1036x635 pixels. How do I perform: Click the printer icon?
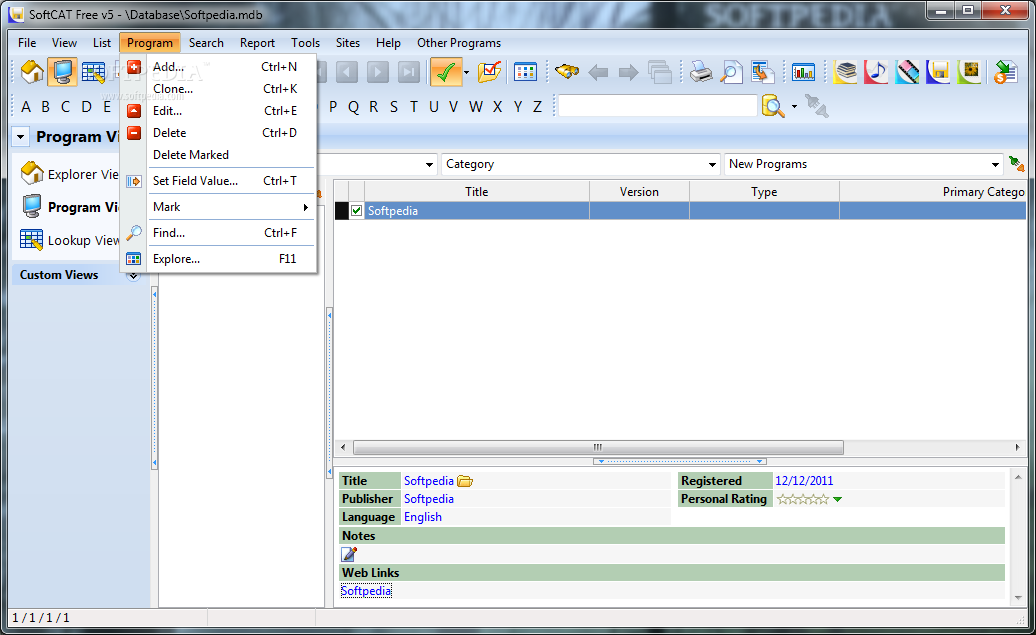[701, 72]
